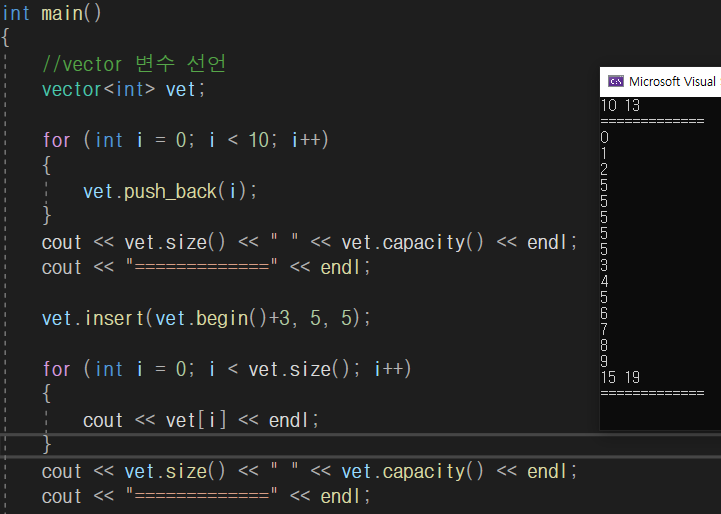Click the "15 19" console output line
The image size is (721, 514).
click(x=620, y=377)
